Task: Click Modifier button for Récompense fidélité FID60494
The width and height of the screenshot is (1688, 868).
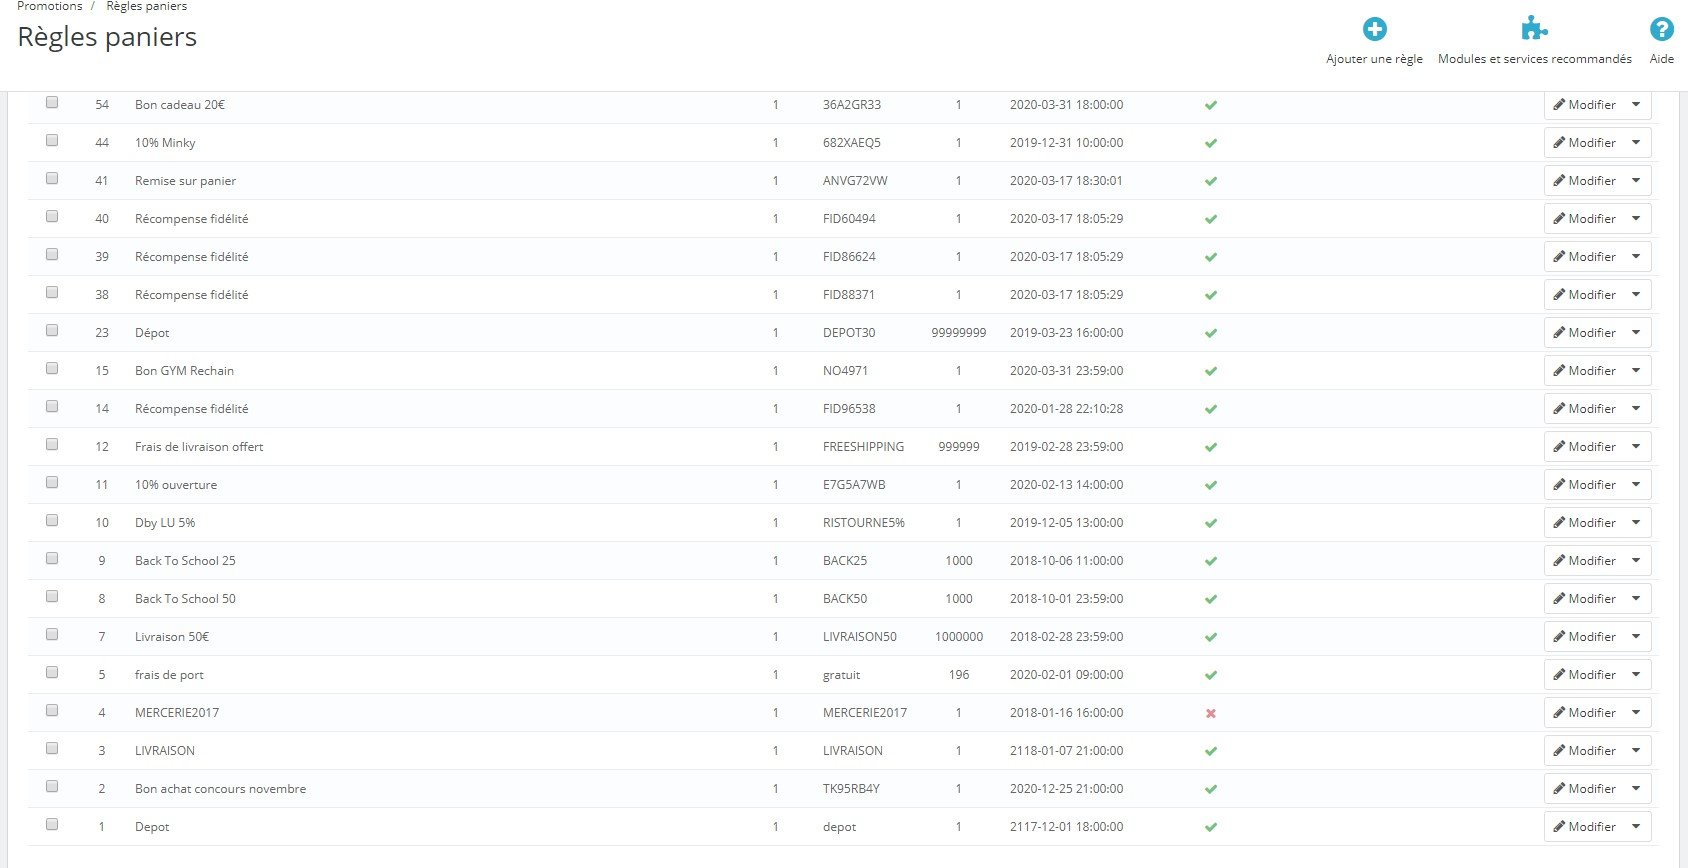Action: pos(1585,218)
